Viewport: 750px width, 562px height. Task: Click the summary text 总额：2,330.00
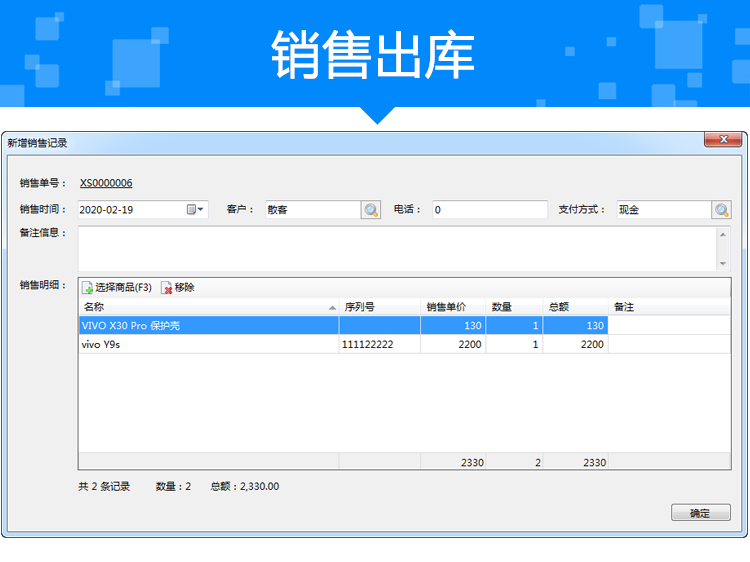click(245, 486)
